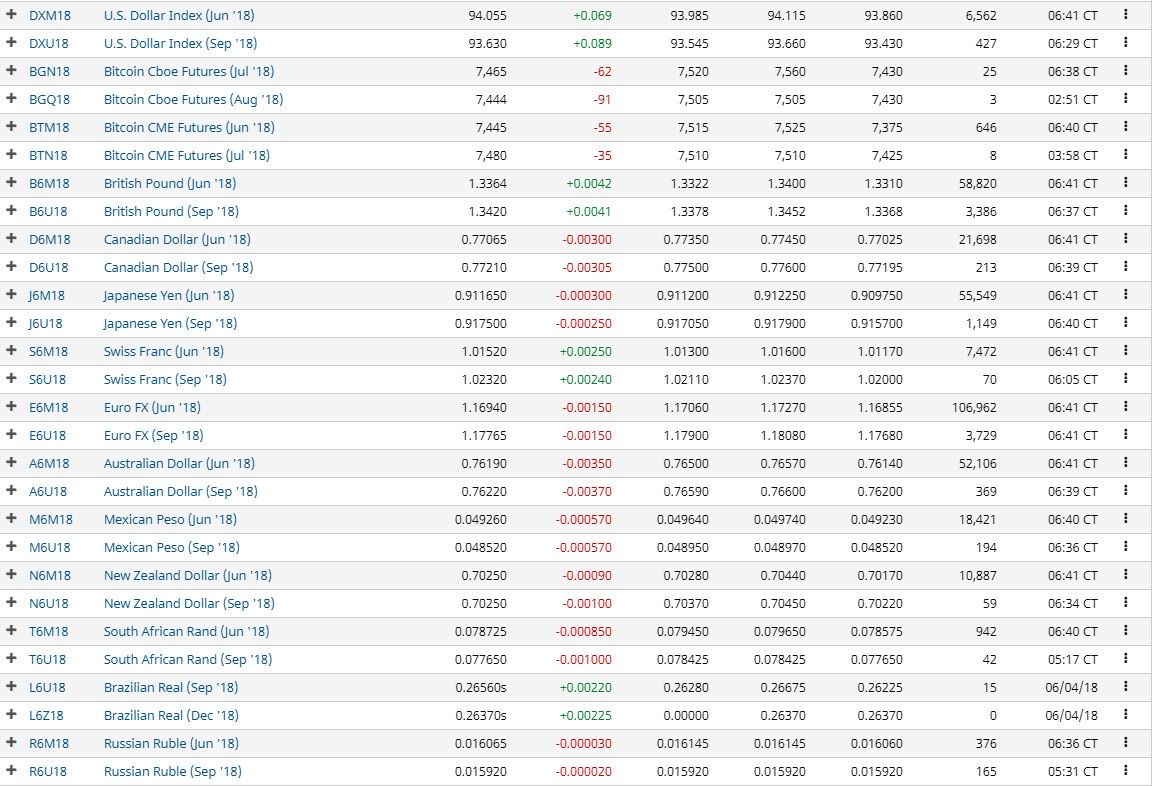Viewport: 1157px width, 786px height.
Task: Expand the S6M18 row with plus icon
Action: (11, 351)
